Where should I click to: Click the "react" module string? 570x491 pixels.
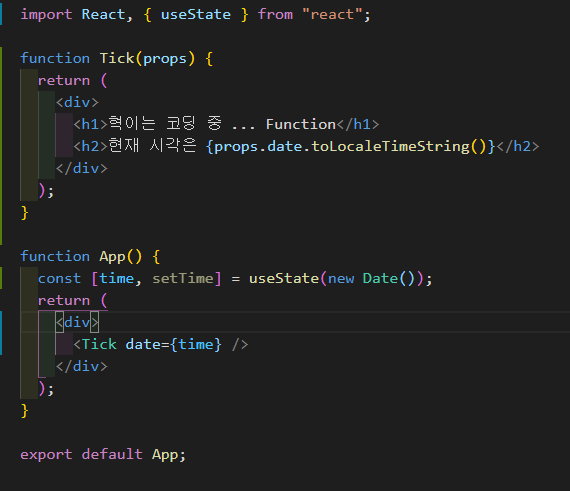[332, 15]
